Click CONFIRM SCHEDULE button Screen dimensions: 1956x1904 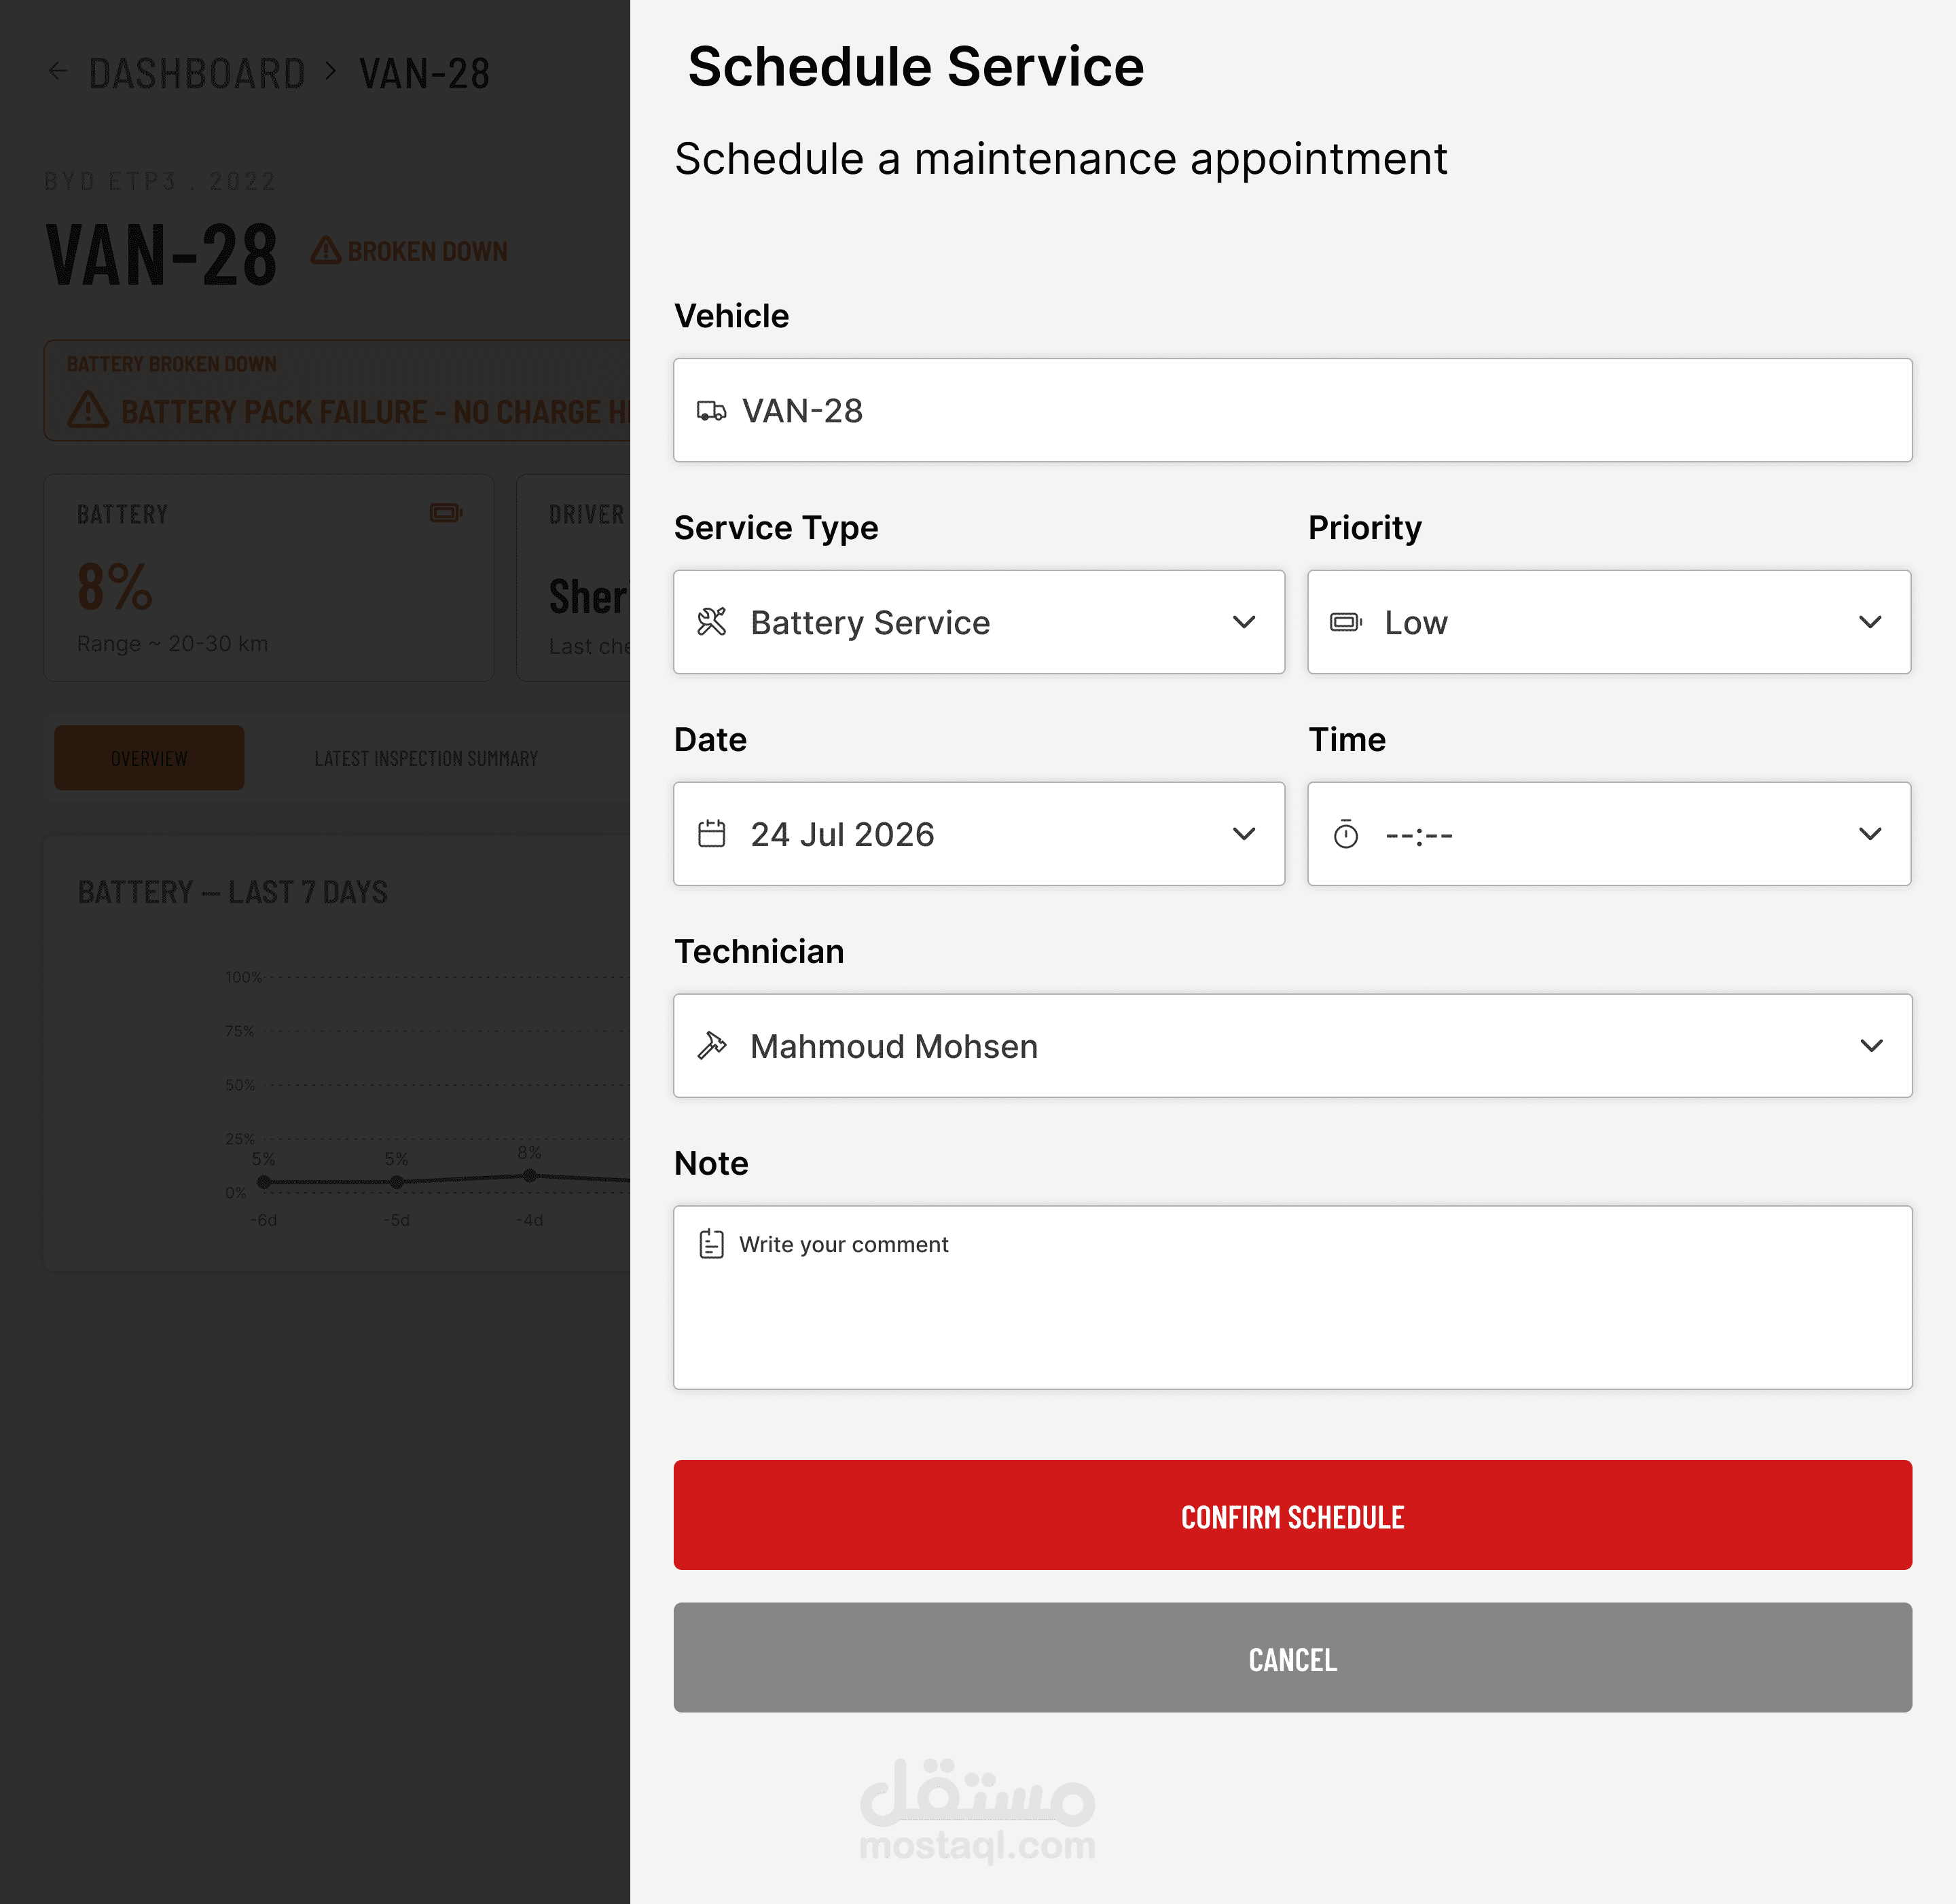pyautogui.click(x=1293, y=1515)
